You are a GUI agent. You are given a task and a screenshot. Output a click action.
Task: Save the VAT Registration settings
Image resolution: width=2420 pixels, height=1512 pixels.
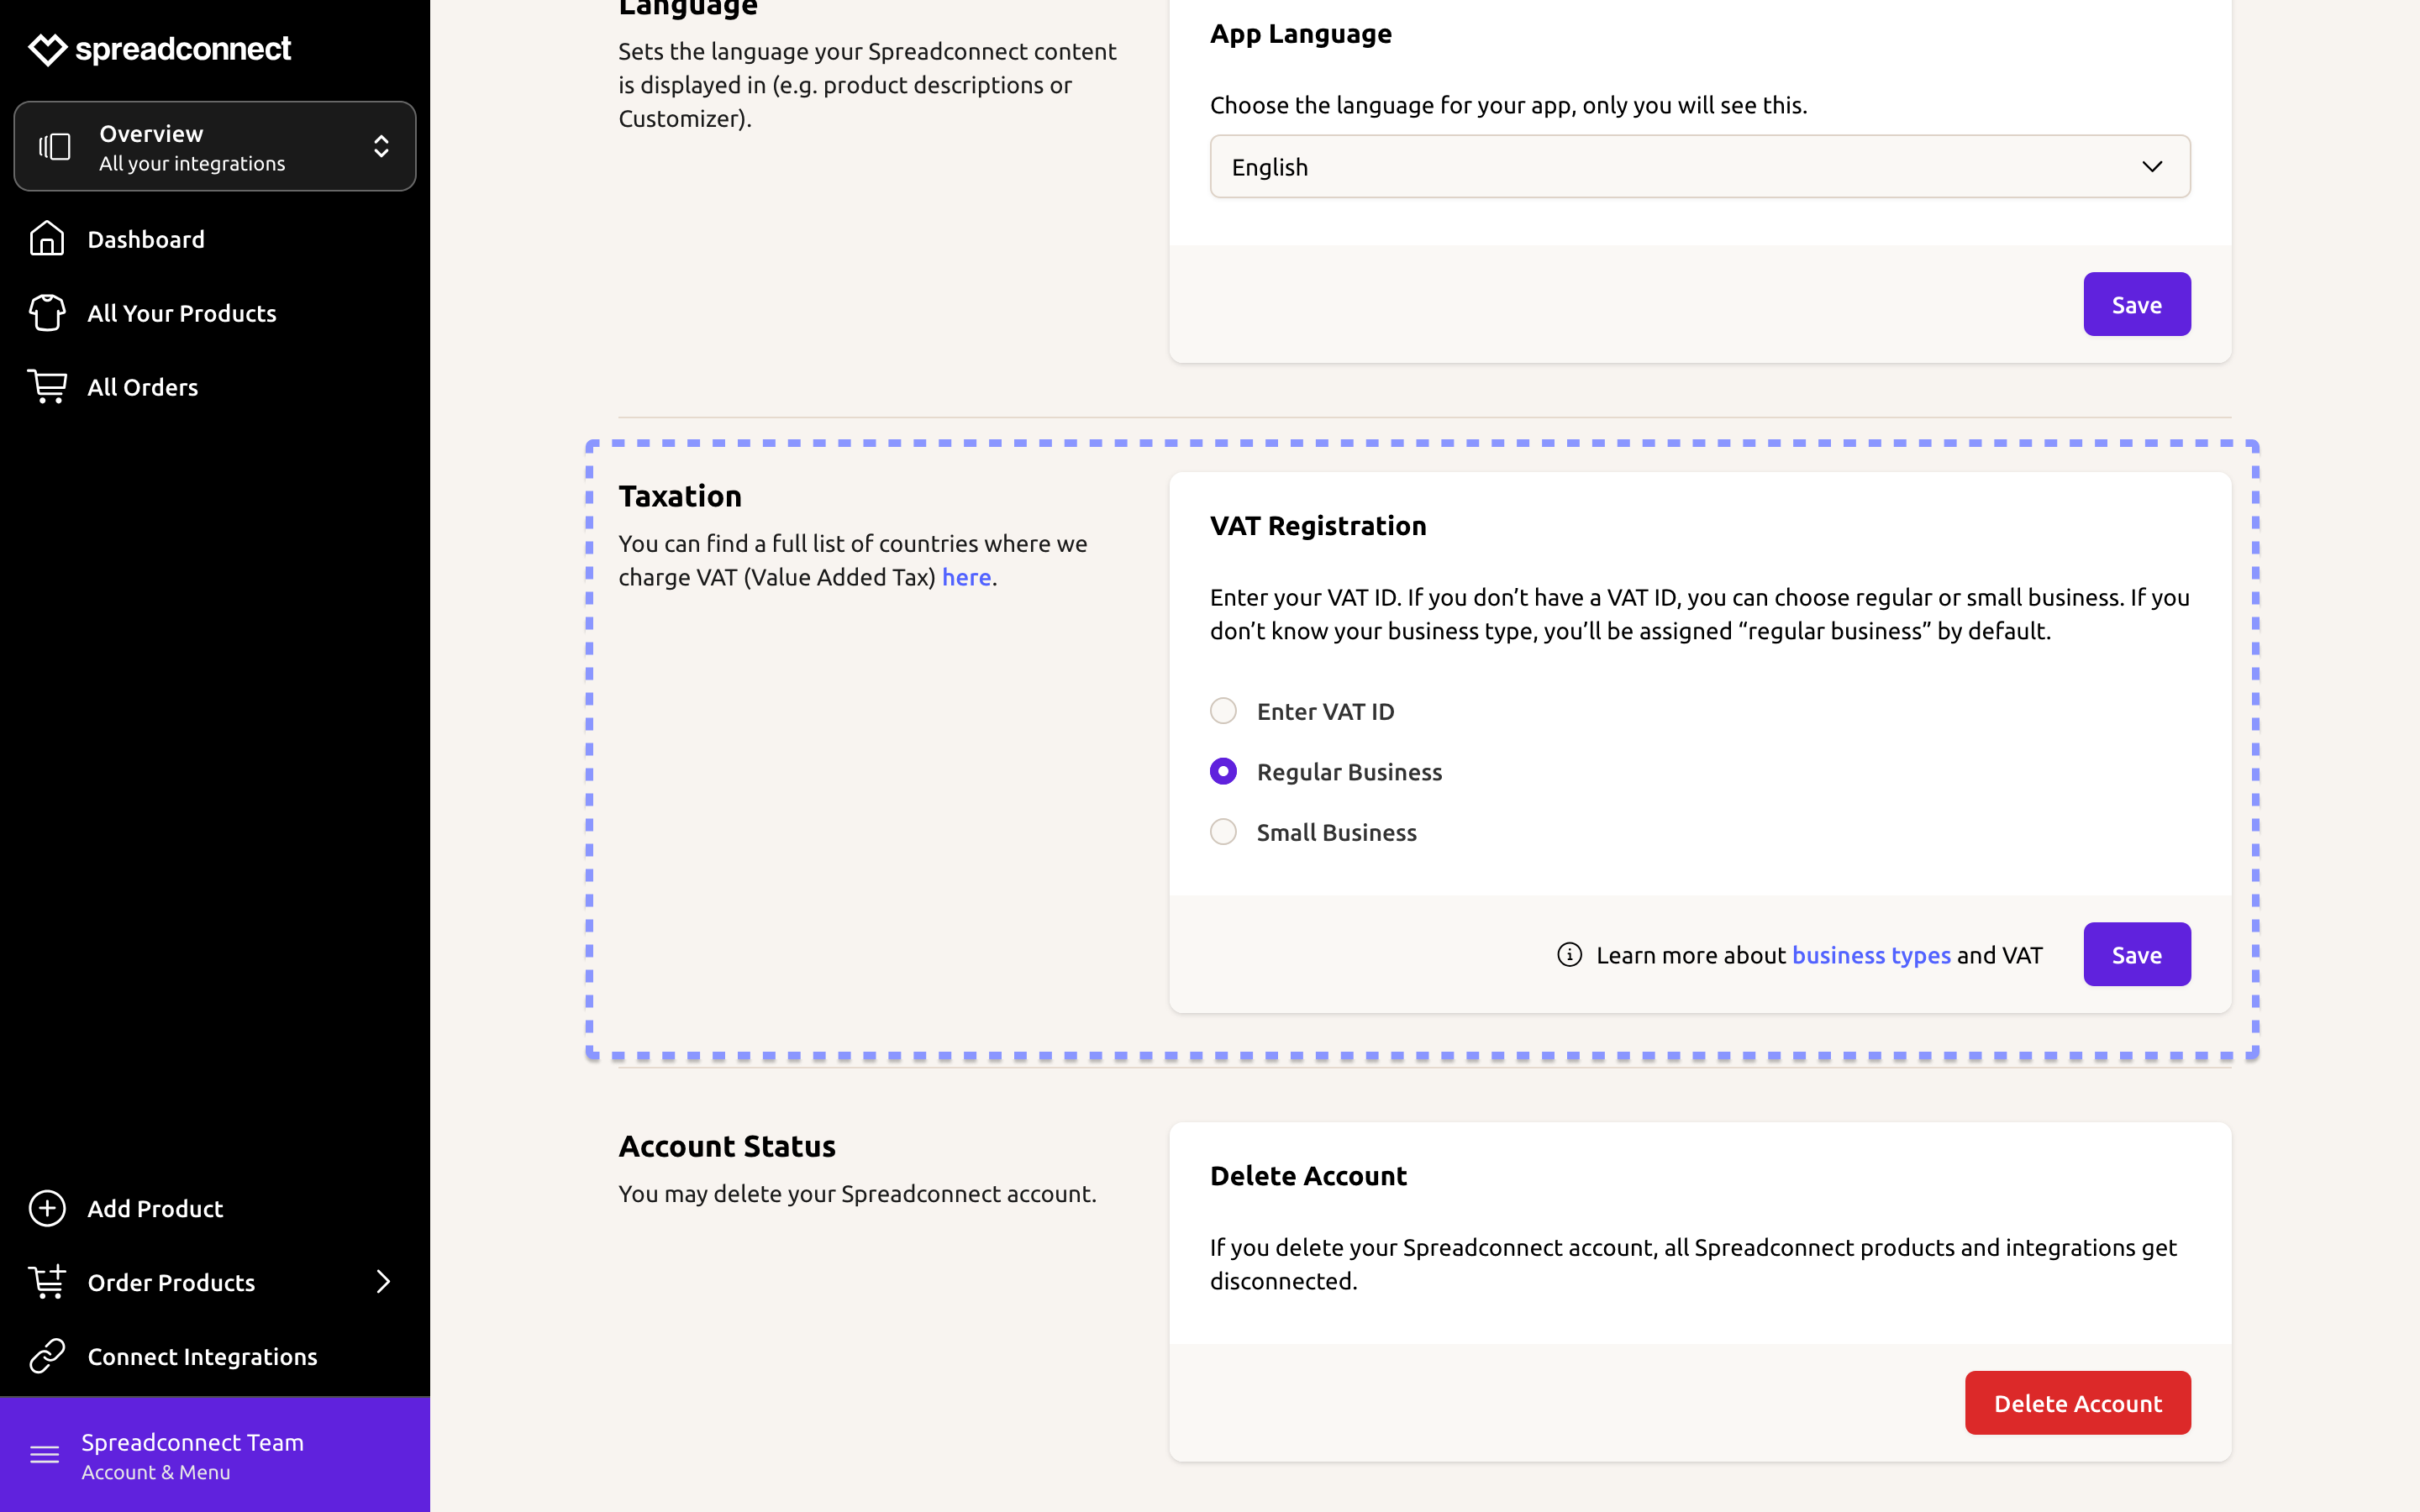click(2137, 954)
